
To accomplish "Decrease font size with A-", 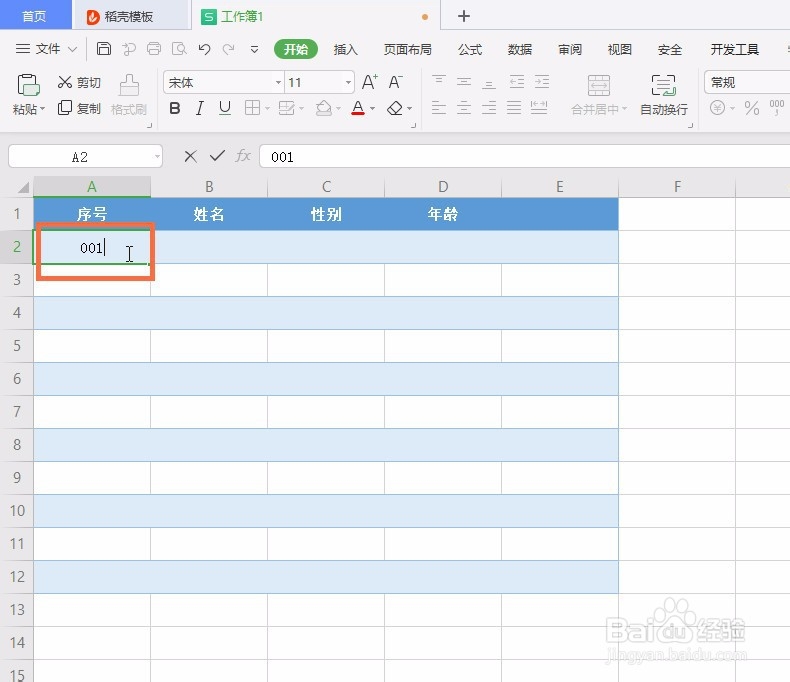I will click(395, 82).
